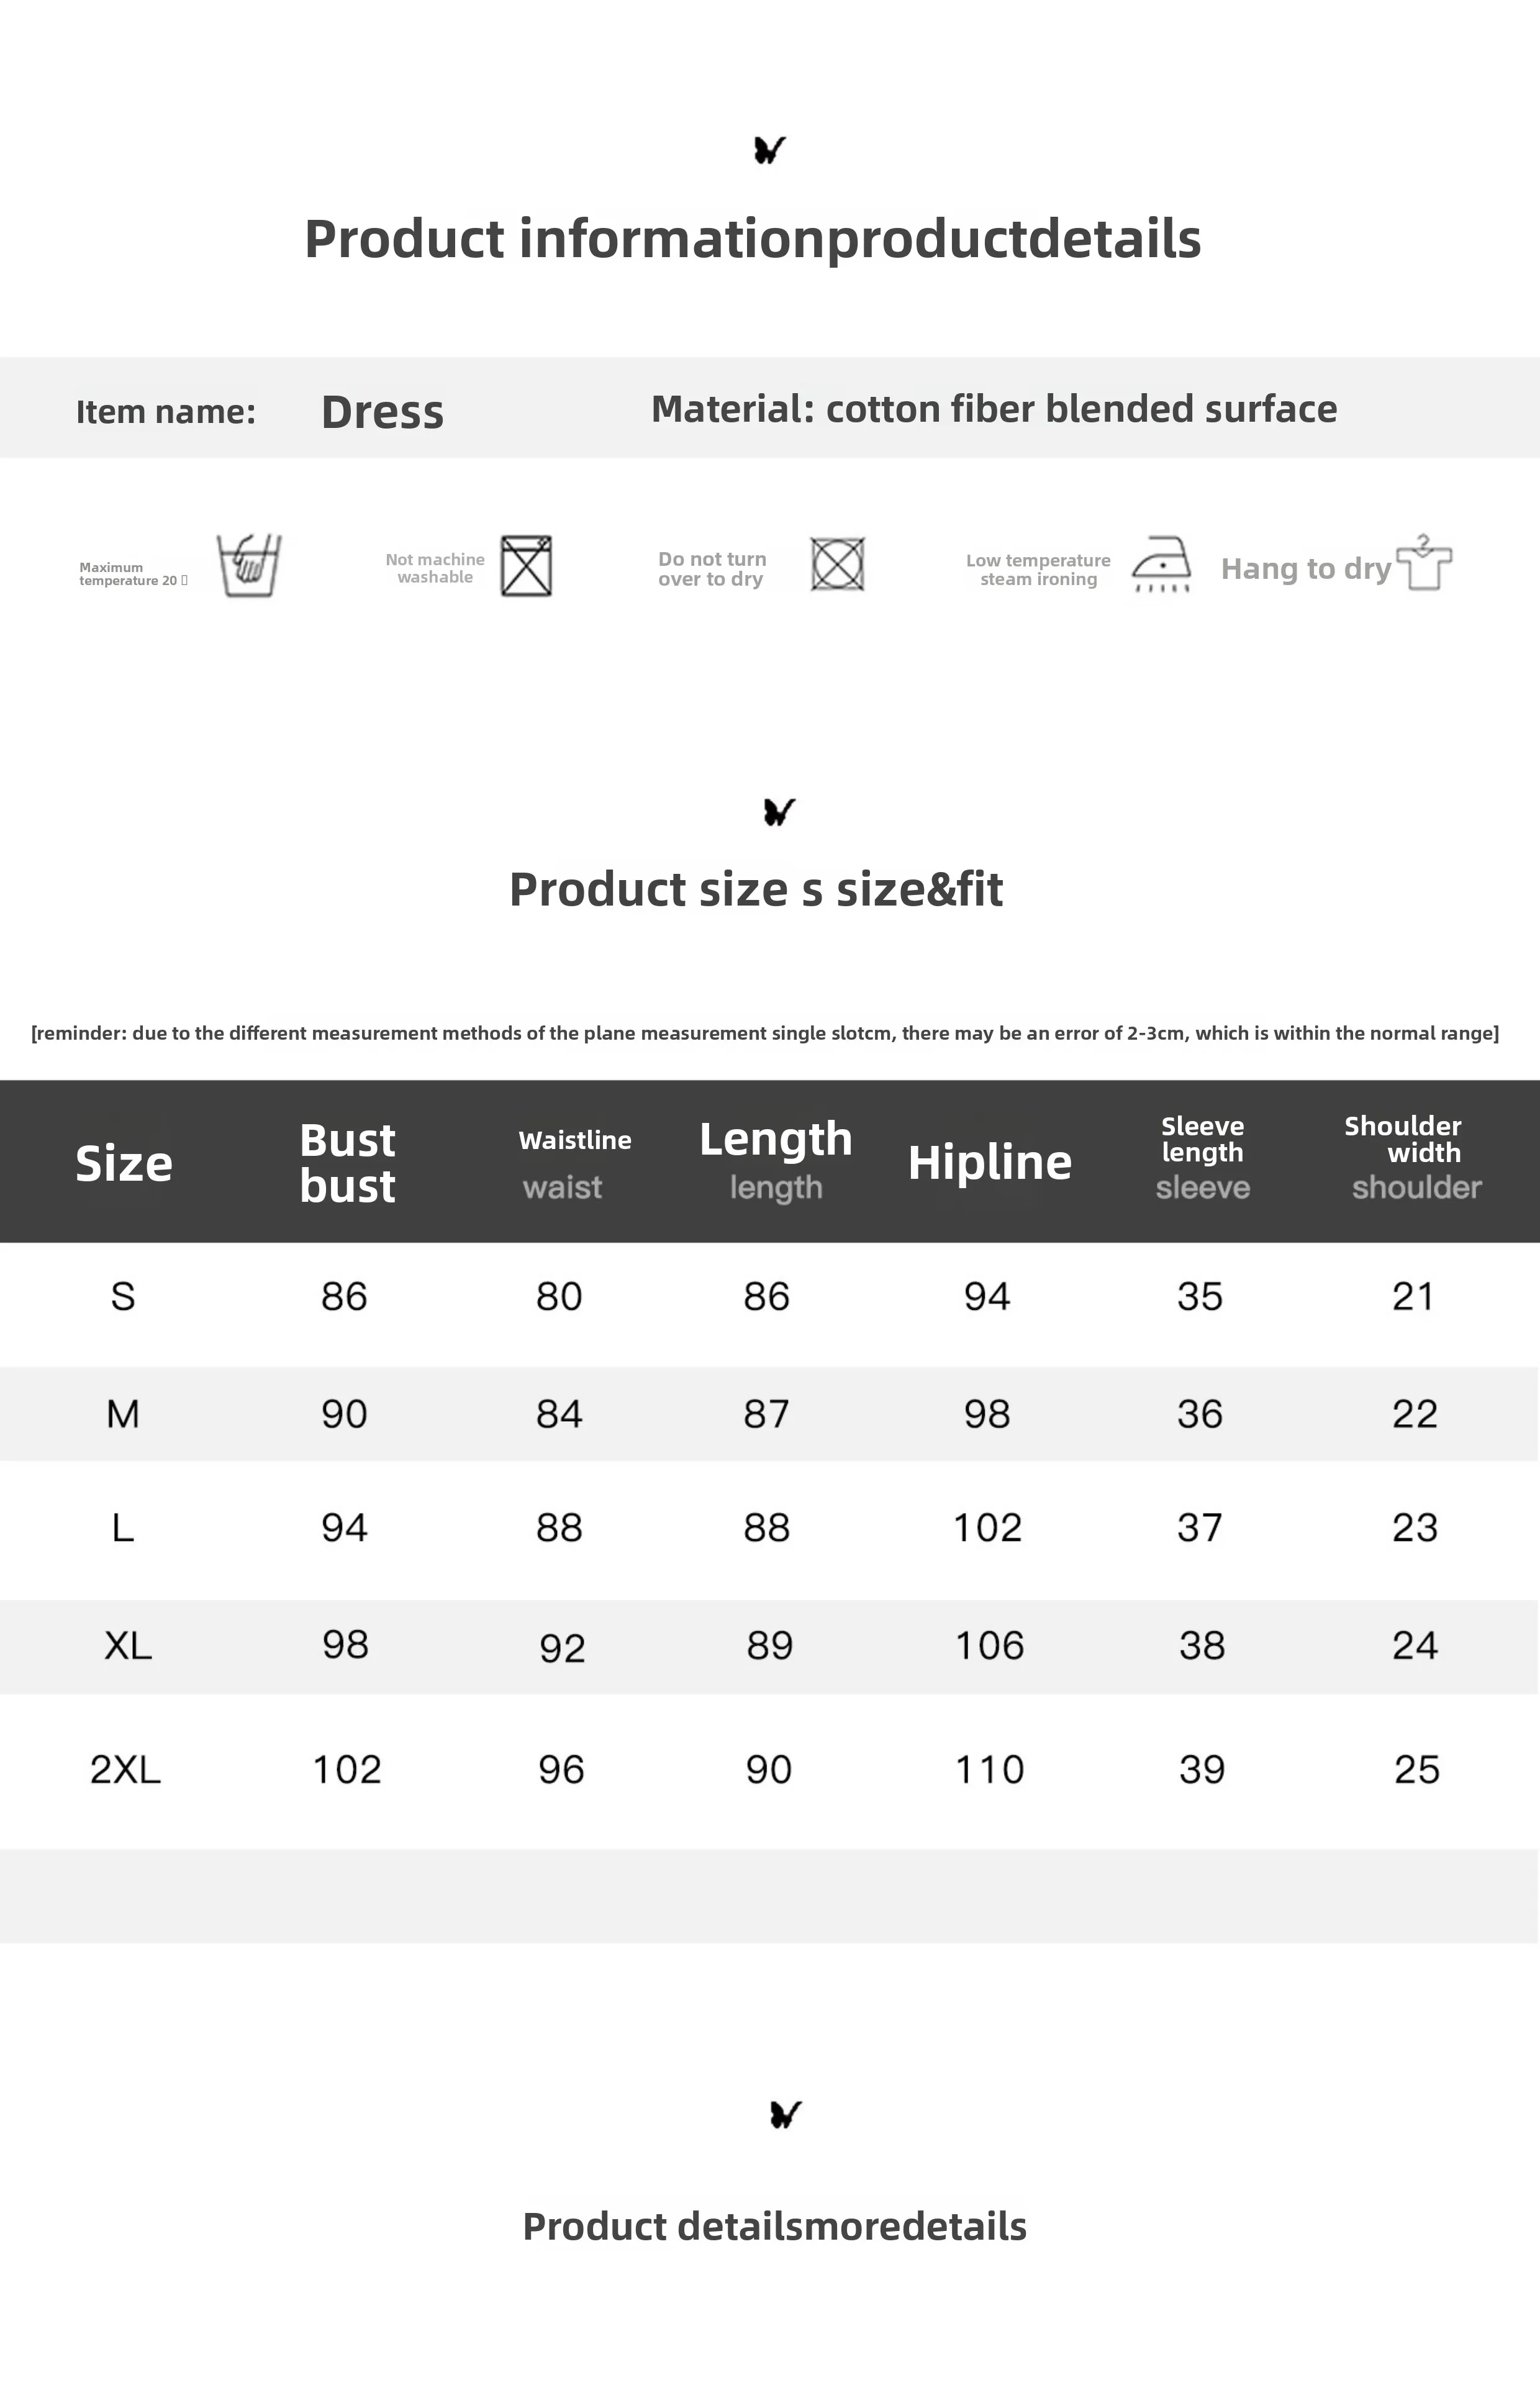The height and width of the screenshot is (2385, 1540).
Task: Click the hand wash tub icon
Action: click(x=249, y=565)
